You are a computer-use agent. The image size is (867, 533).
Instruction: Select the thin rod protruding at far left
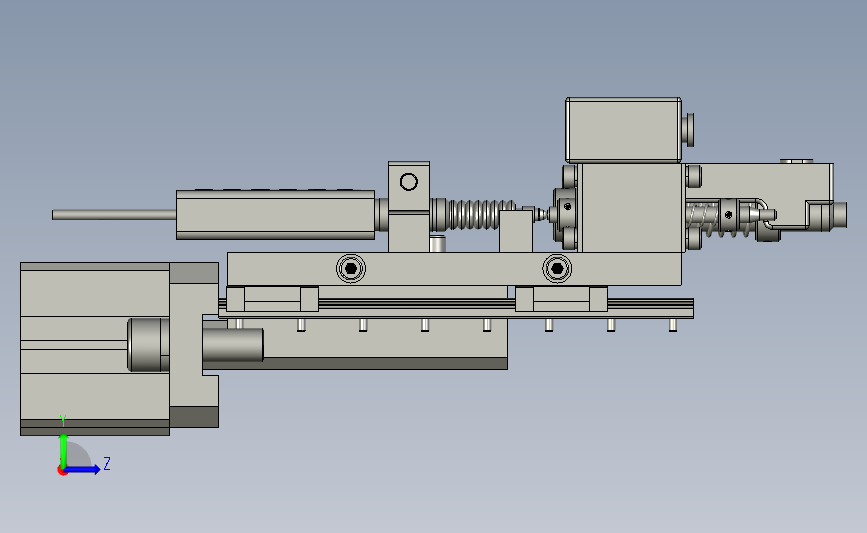pyautogui.click(x=114, y=215)
